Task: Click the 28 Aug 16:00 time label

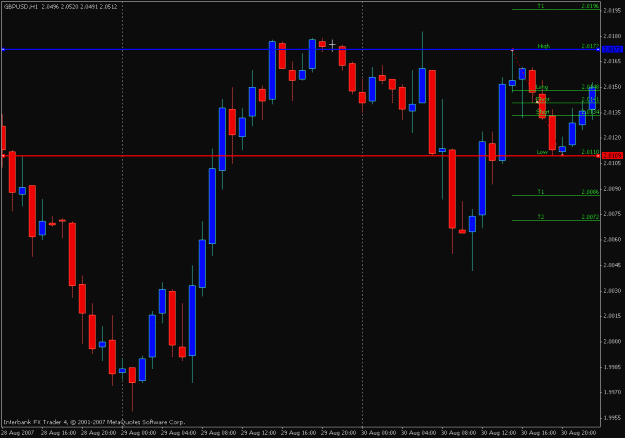Action: point(58,432)
